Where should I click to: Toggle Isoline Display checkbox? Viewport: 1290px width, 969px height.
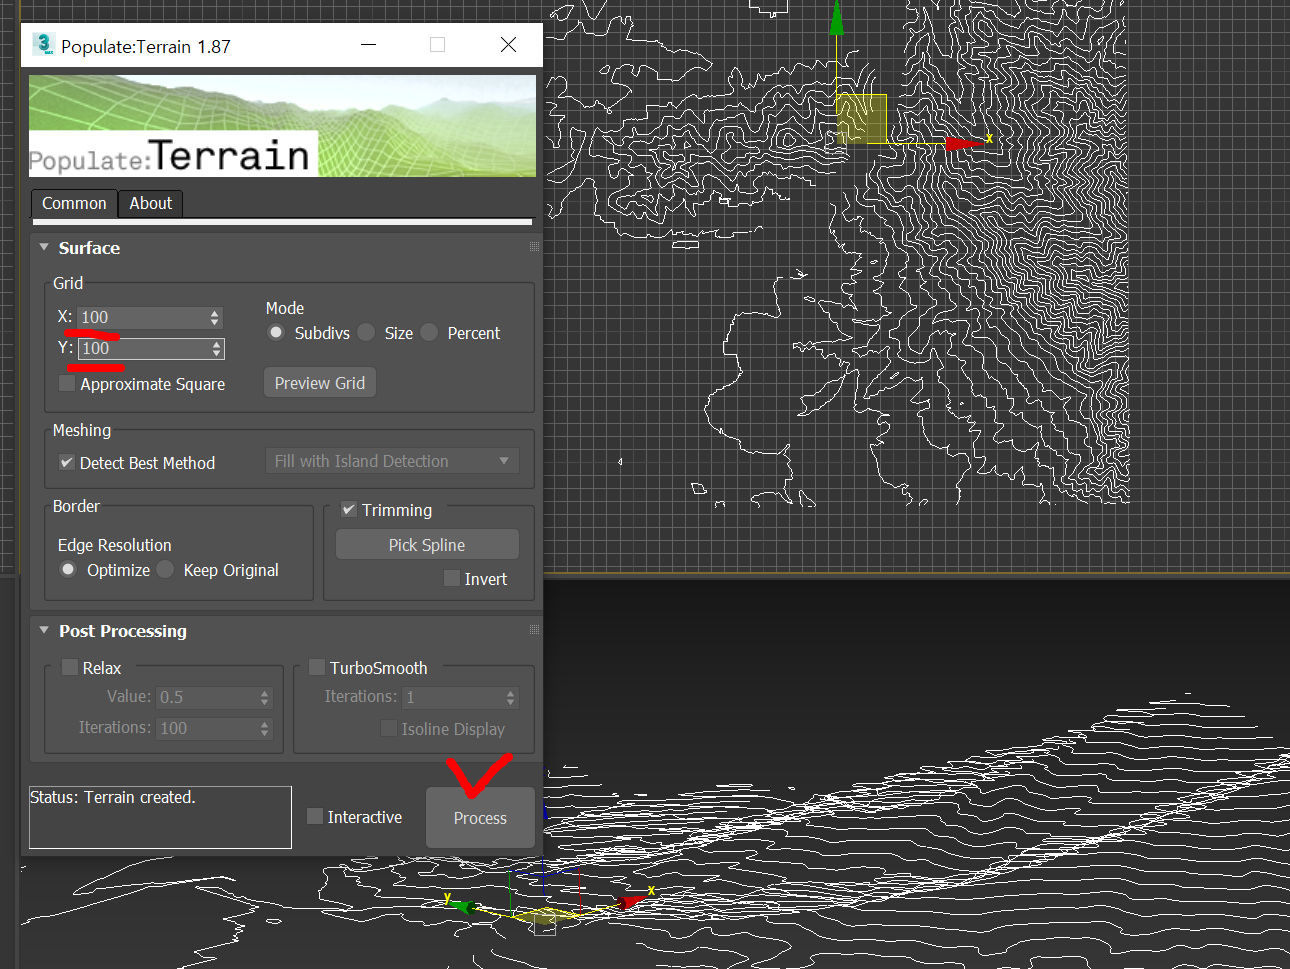click(x=389, y=728)
